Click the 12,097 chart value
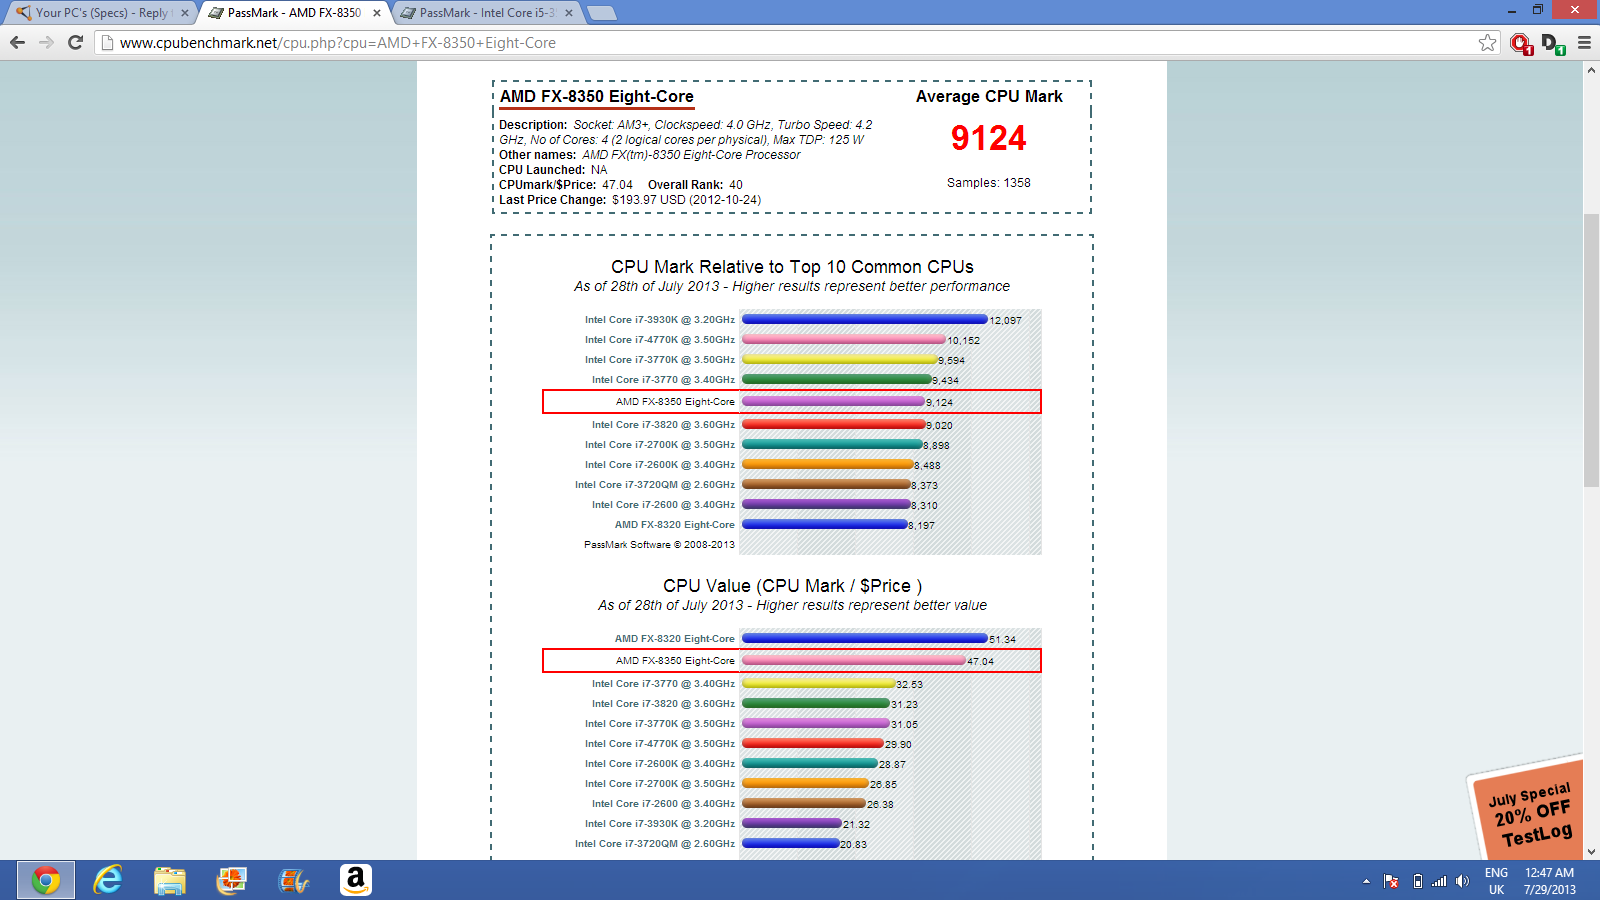This screenshot has width=1600, height=900. (1006, 321)
